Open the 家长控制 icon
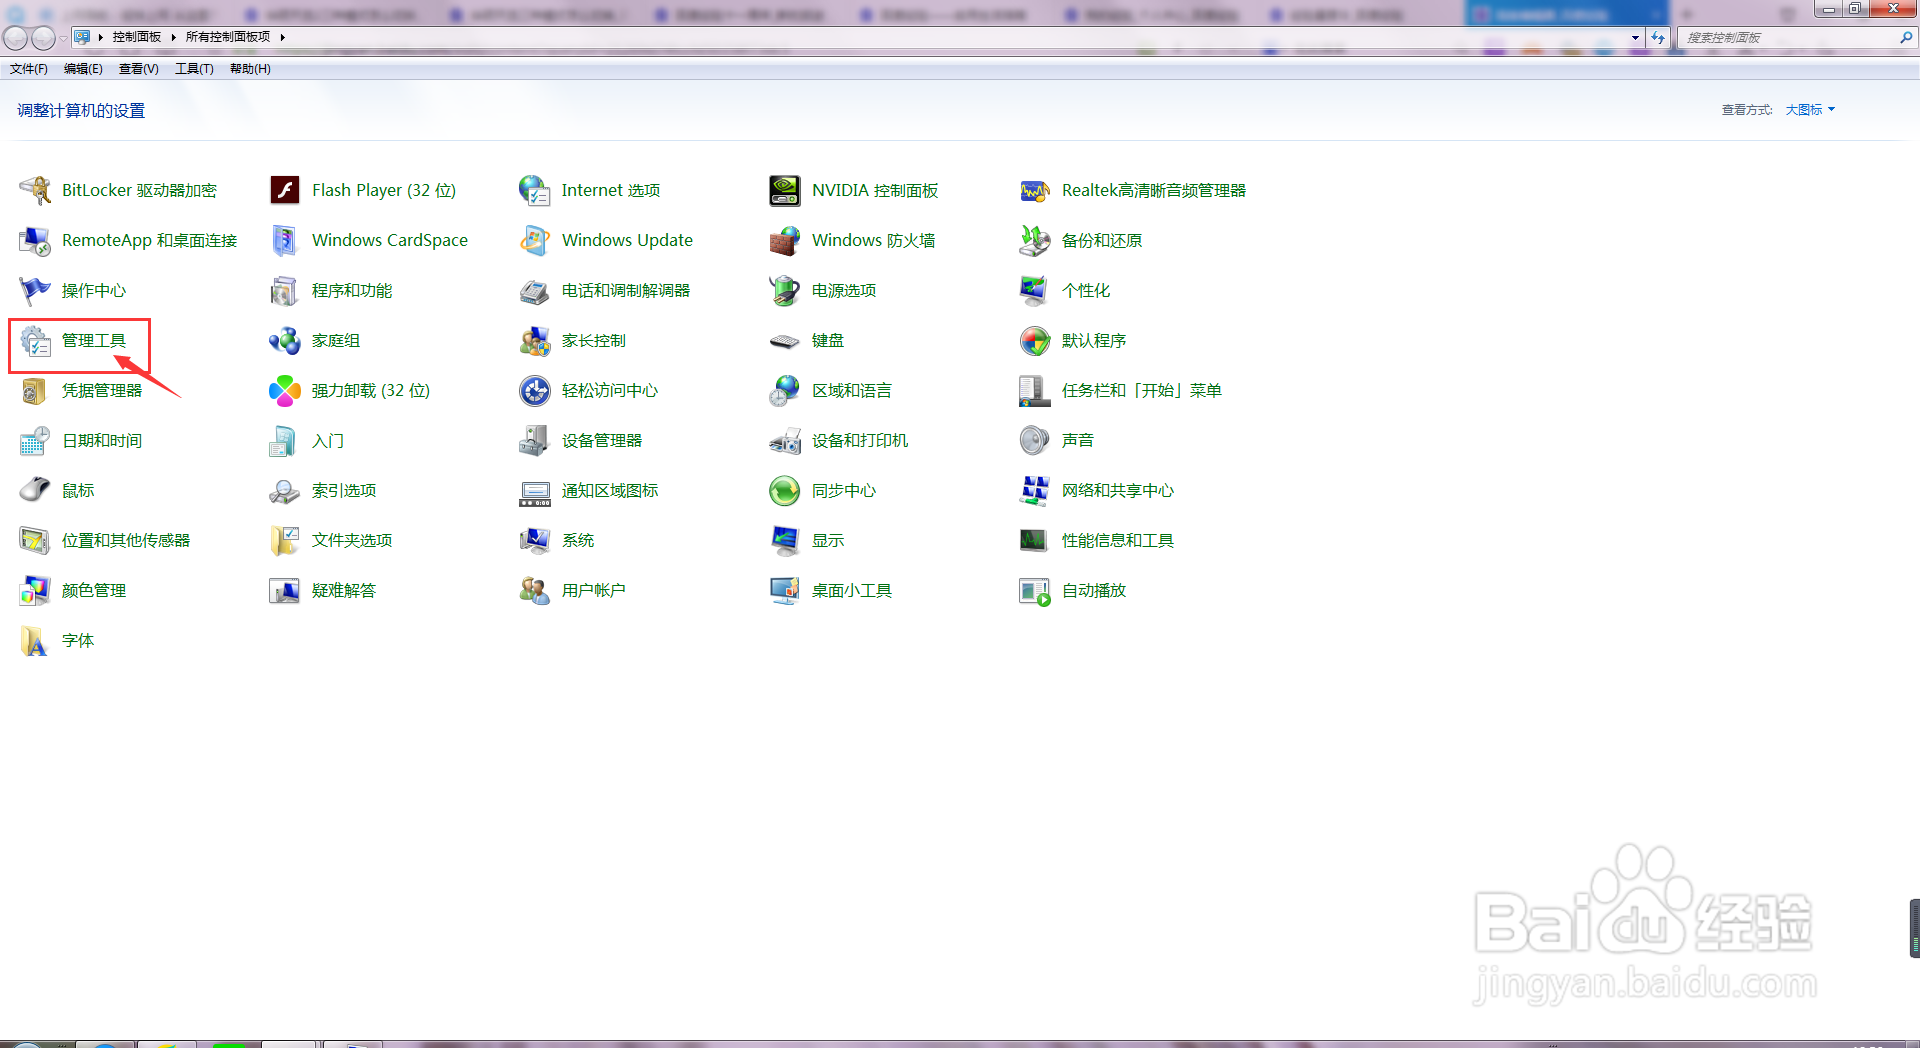The image size is (1920, 1048). coord(535,340)
